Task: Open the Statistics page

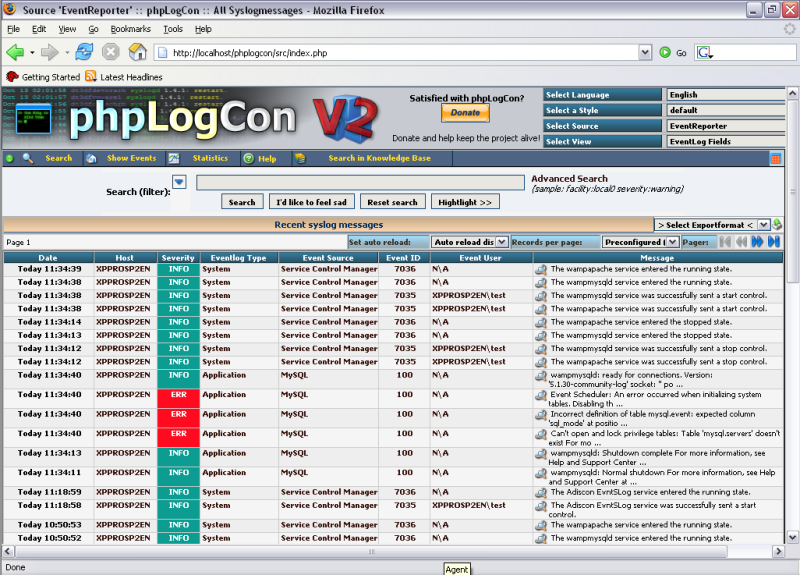Action: tap(210, 158)
